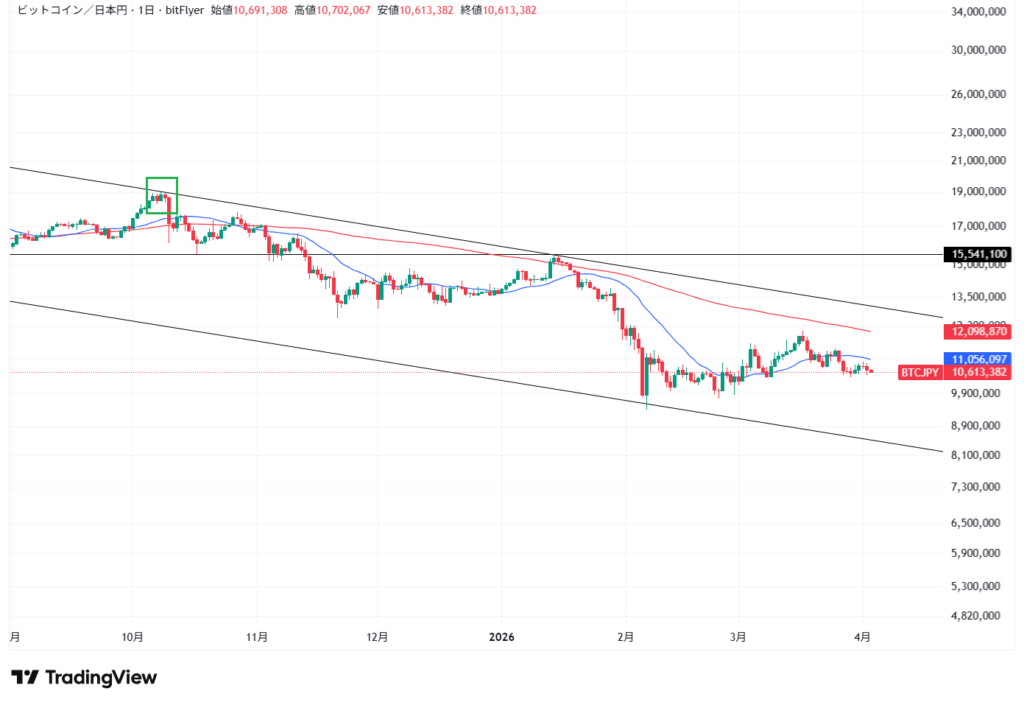Click the black 15,541,100 price line label
The height and width of the screenshot is (705, 1024).
click(x=977, y=254)
